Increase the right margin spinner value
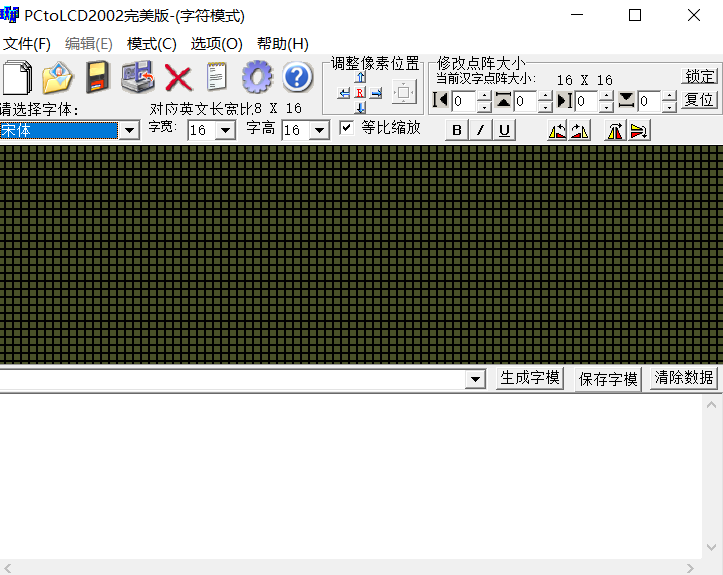Viewport: 723px width, 575px height. pos(606,95)
